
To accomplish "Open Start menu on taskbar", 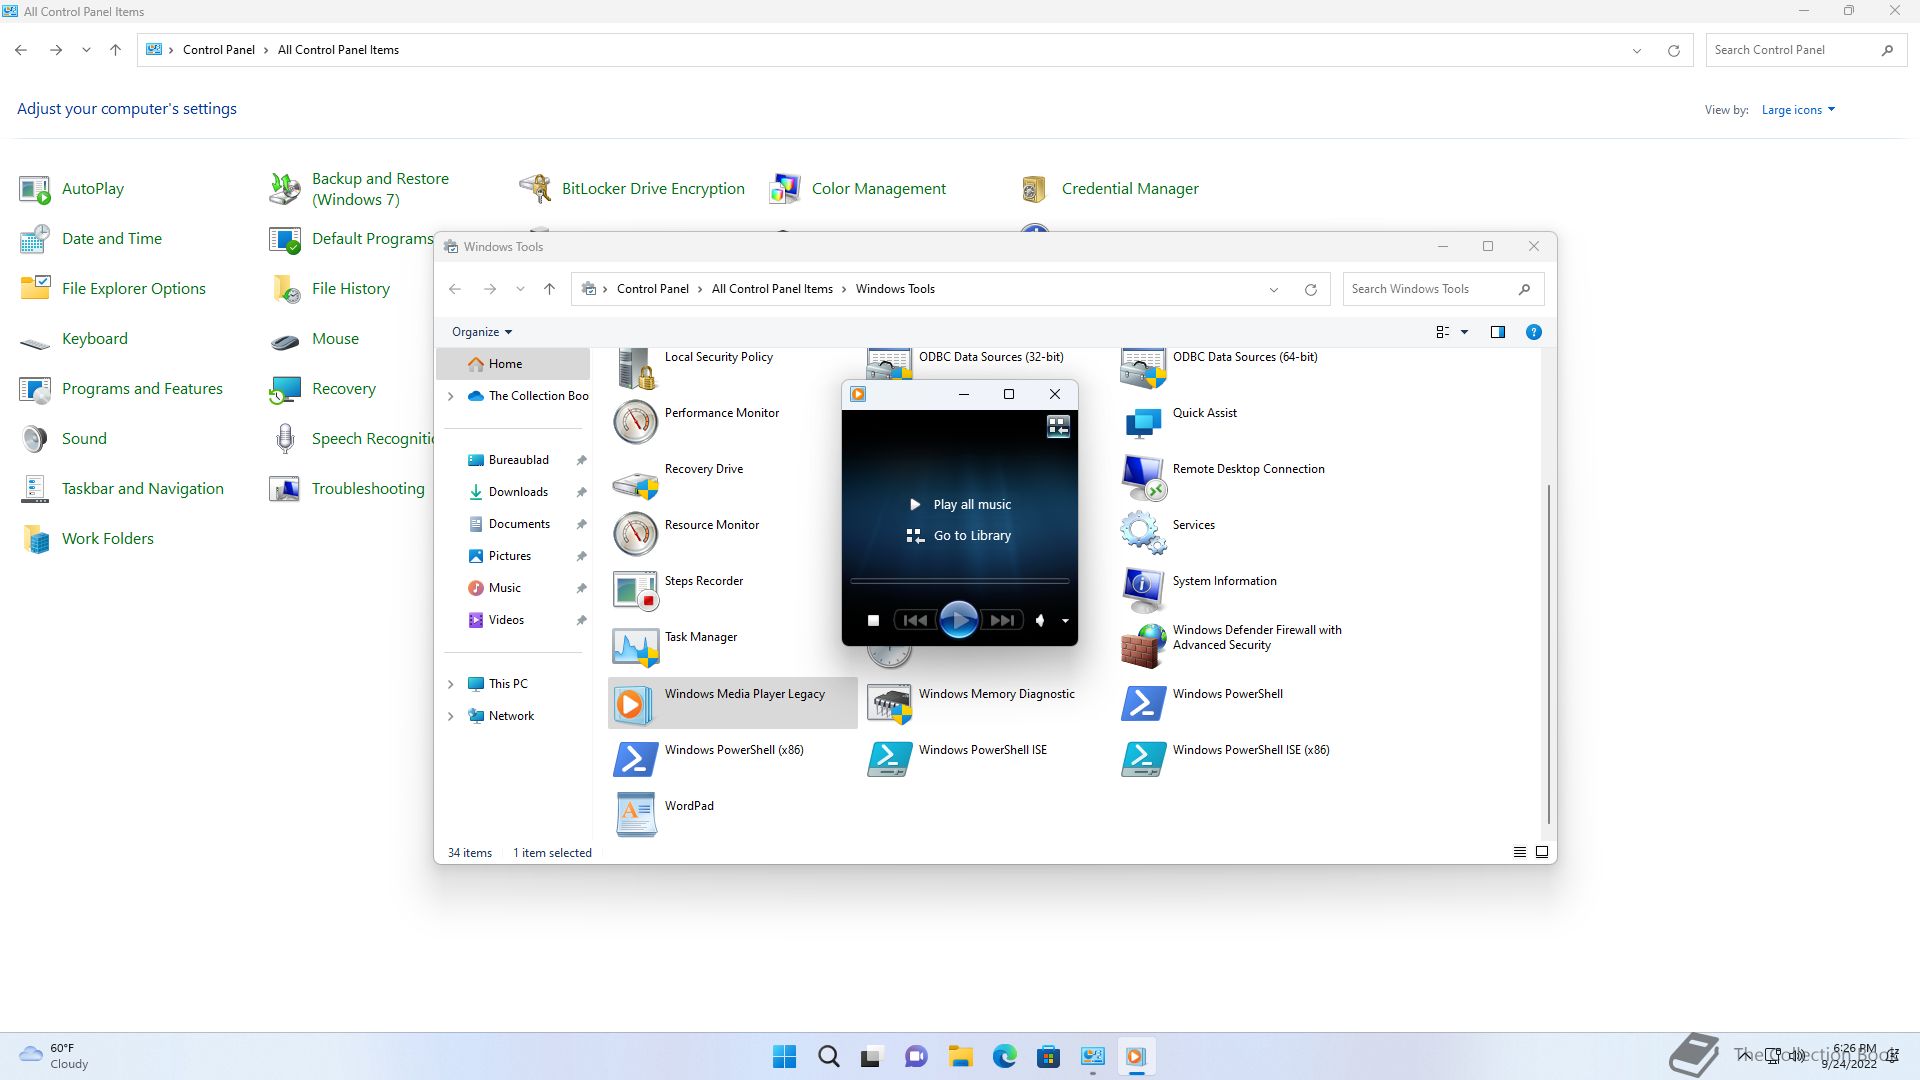I will [x=784, y=1056].
